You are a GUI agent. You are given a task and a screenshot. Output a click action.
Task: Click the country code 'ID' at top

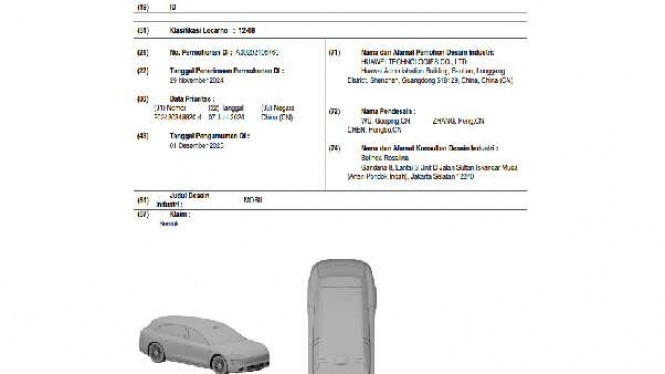(x=173, y=7)
